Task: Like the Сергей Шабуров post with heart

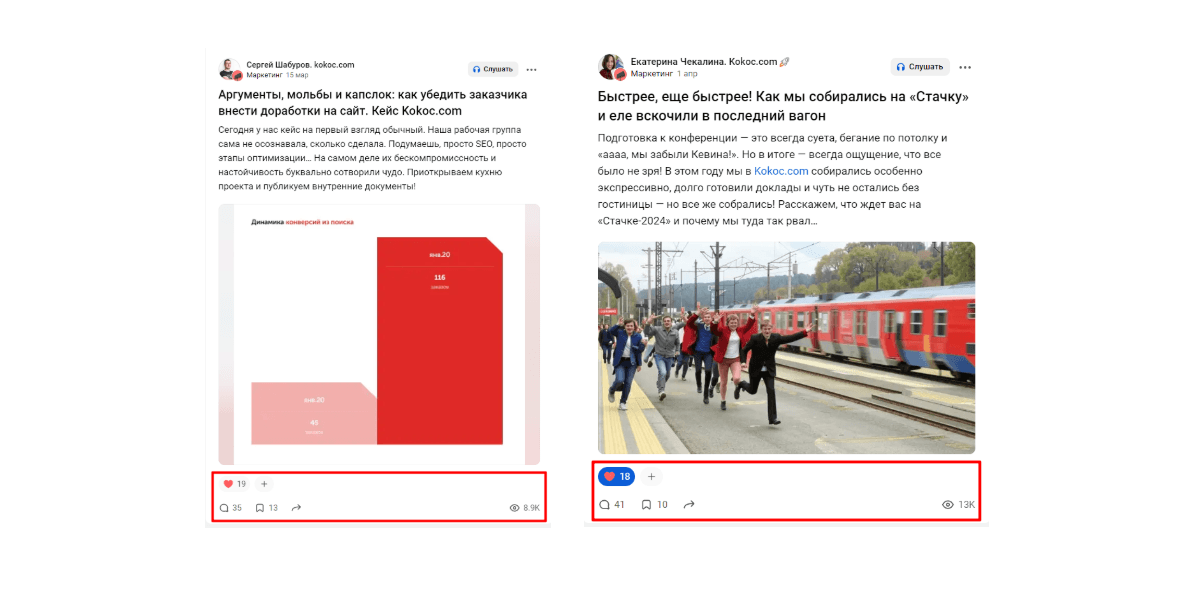Action: (235, 484)
